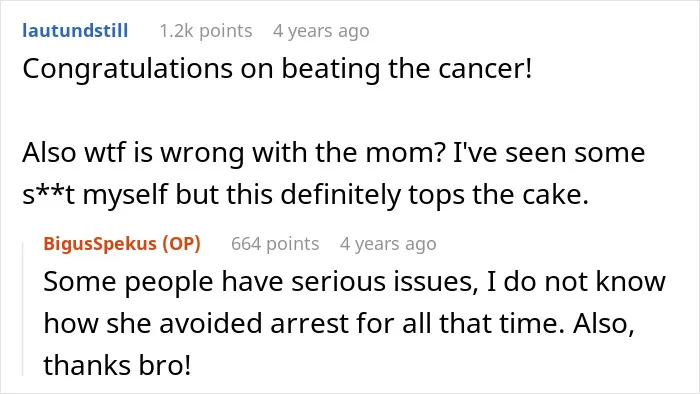
Task: Click the 'thanks bro!' closing text
Action: [x=117, y=365]
